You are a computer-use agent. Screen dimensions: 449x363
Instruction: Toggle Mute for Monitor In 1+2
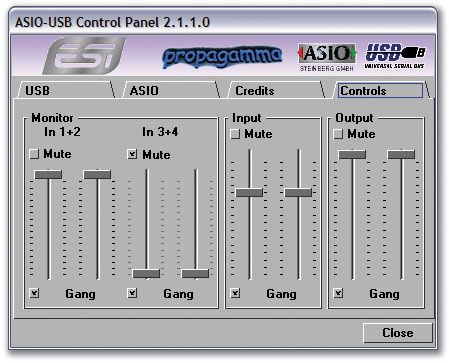point(34,154)
